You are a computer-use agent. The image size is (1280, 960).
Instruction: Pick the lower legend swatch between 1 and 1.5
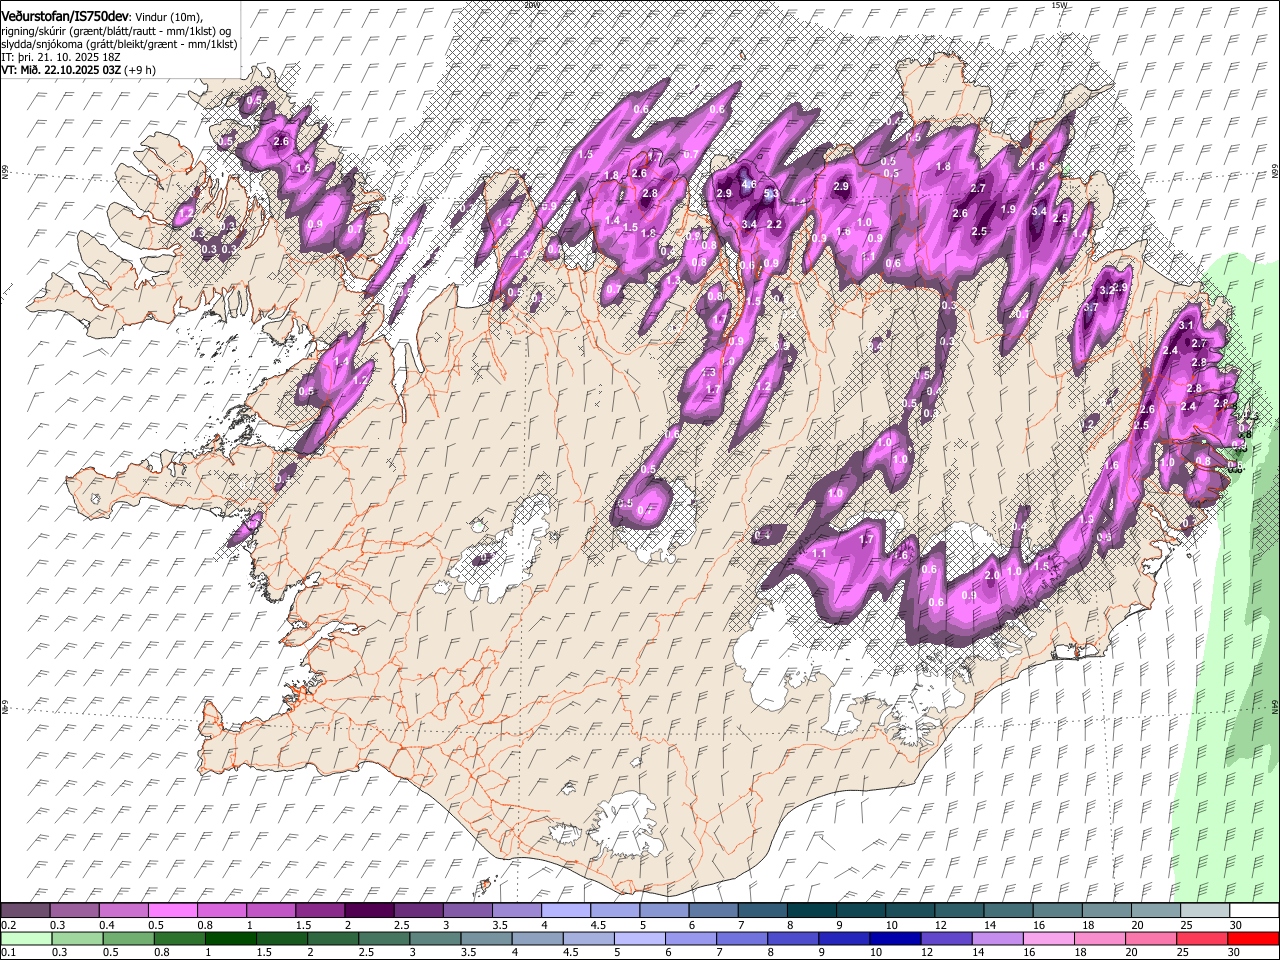(230, 939)
